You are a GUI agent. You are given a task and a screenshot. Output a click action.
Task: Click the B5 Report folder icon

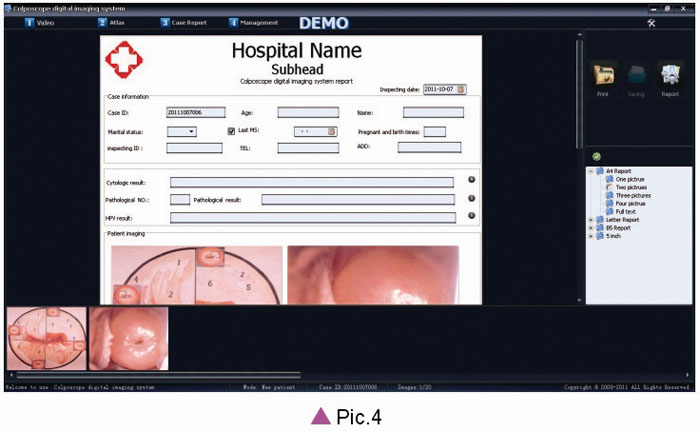tap(600, 228)
